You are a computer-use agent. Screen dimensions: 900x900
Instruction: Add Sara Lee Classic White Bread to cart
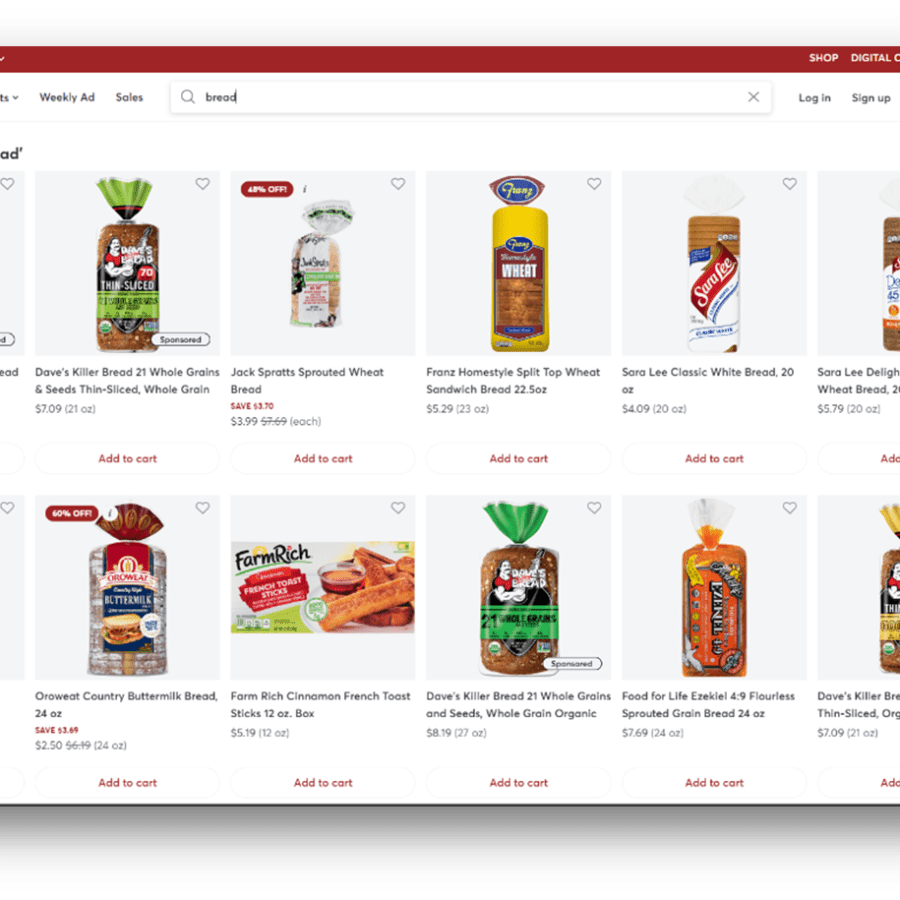coord(714,458)
